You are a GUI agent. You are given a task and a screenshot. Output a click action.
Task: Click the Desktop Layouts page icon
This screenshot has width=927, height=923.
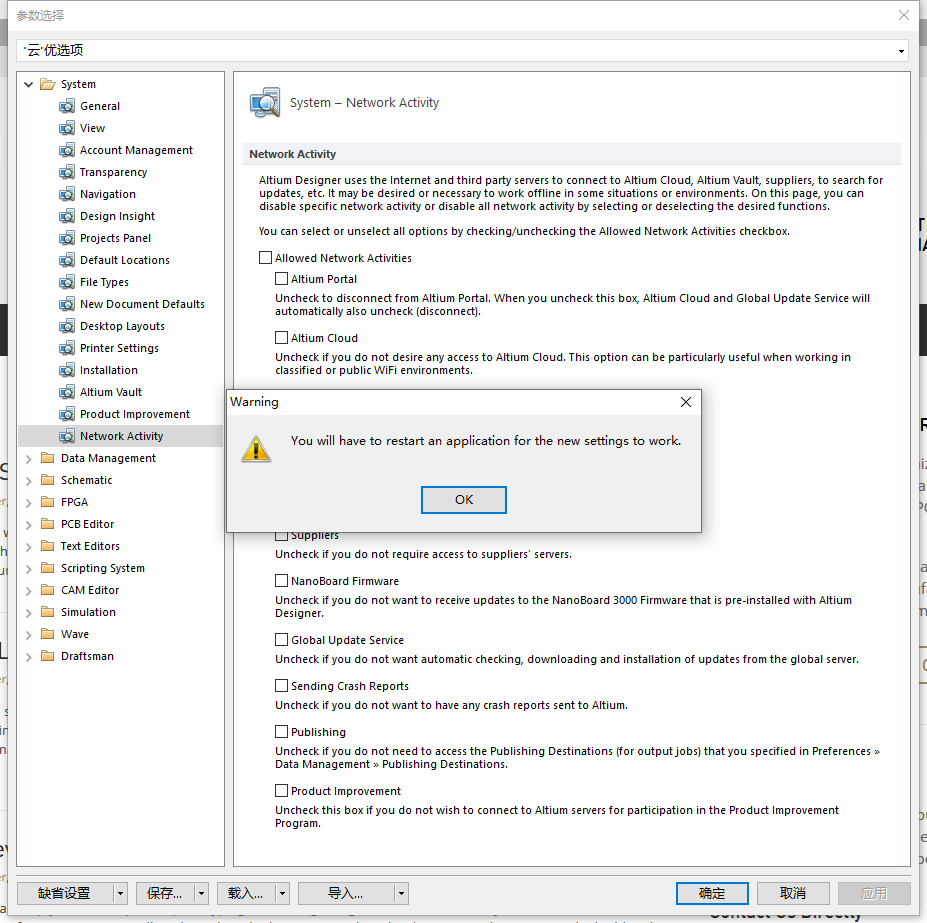point(67,326)
